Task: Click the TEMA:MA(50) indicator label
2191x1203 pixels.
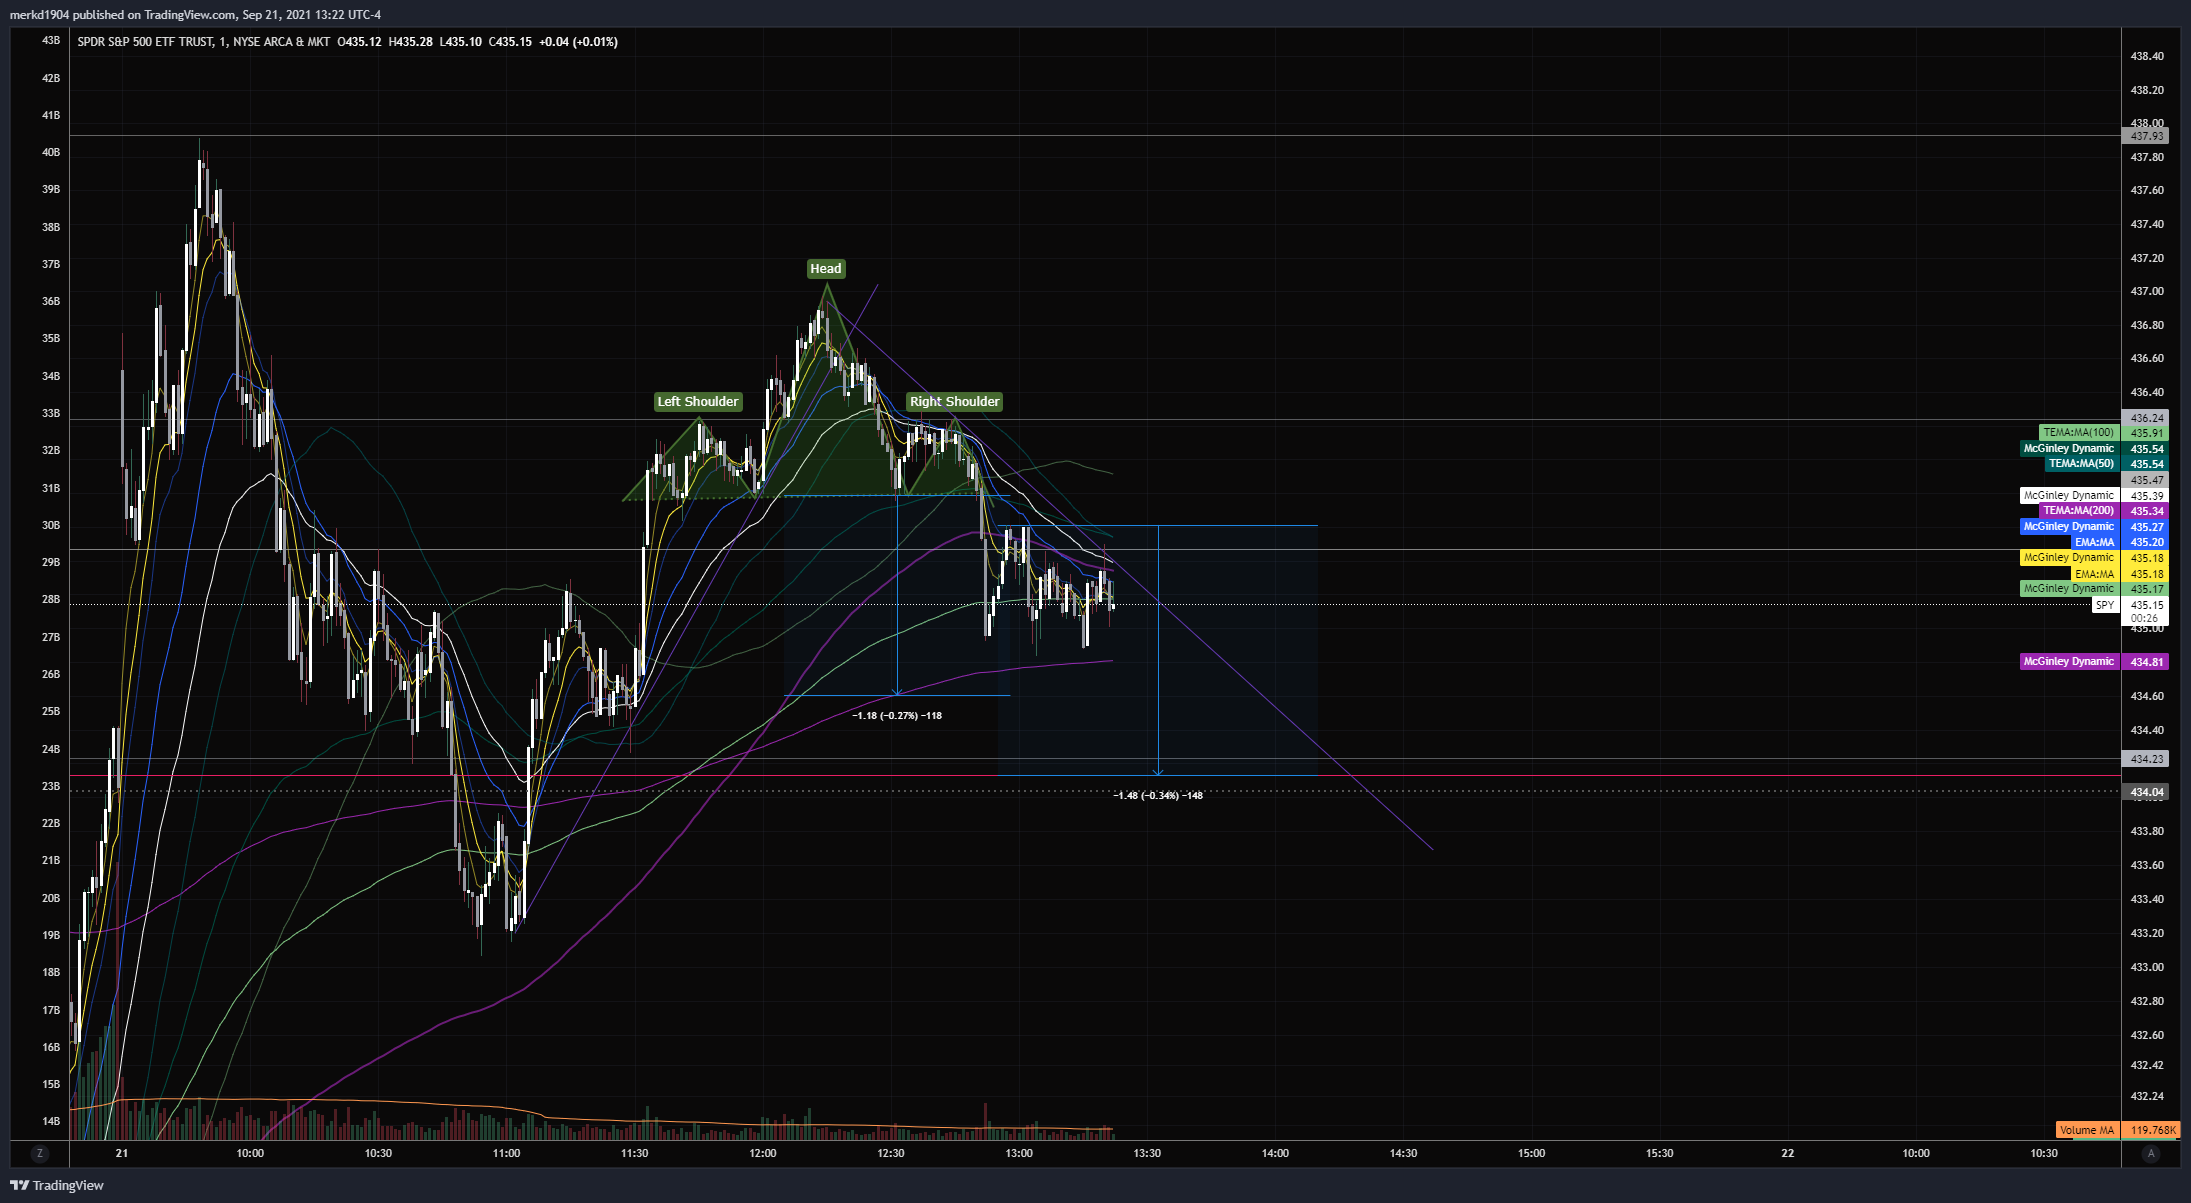Action: coord(2081,464)
